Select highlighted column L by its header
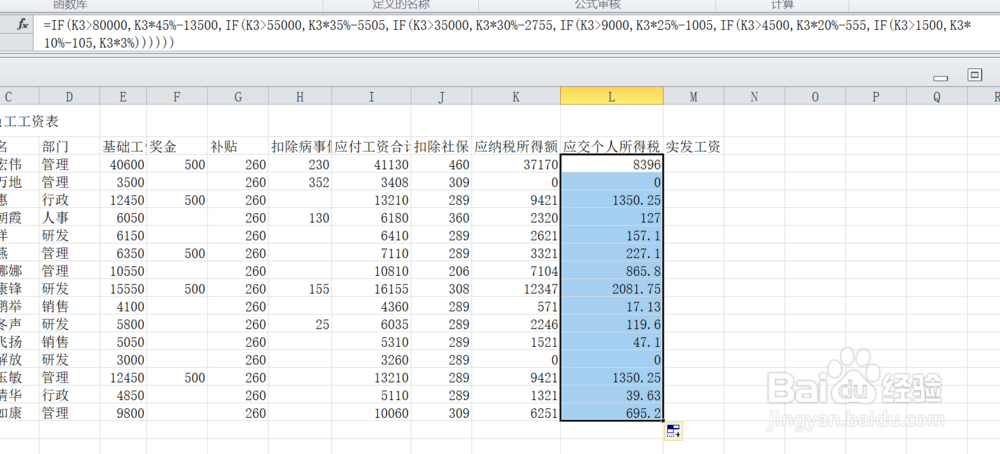The height and width of the screenshot is (454, 1000). (612, 96)
